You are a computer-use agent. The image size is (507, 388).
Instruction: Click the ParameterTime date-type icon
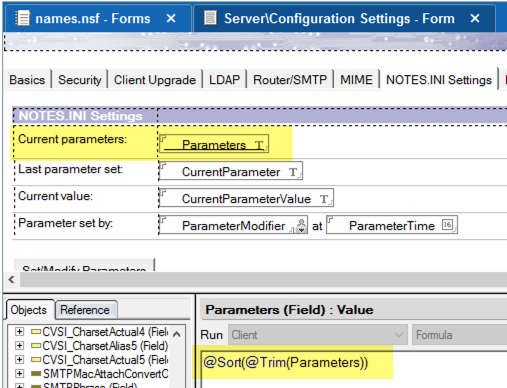pos(447,225)
